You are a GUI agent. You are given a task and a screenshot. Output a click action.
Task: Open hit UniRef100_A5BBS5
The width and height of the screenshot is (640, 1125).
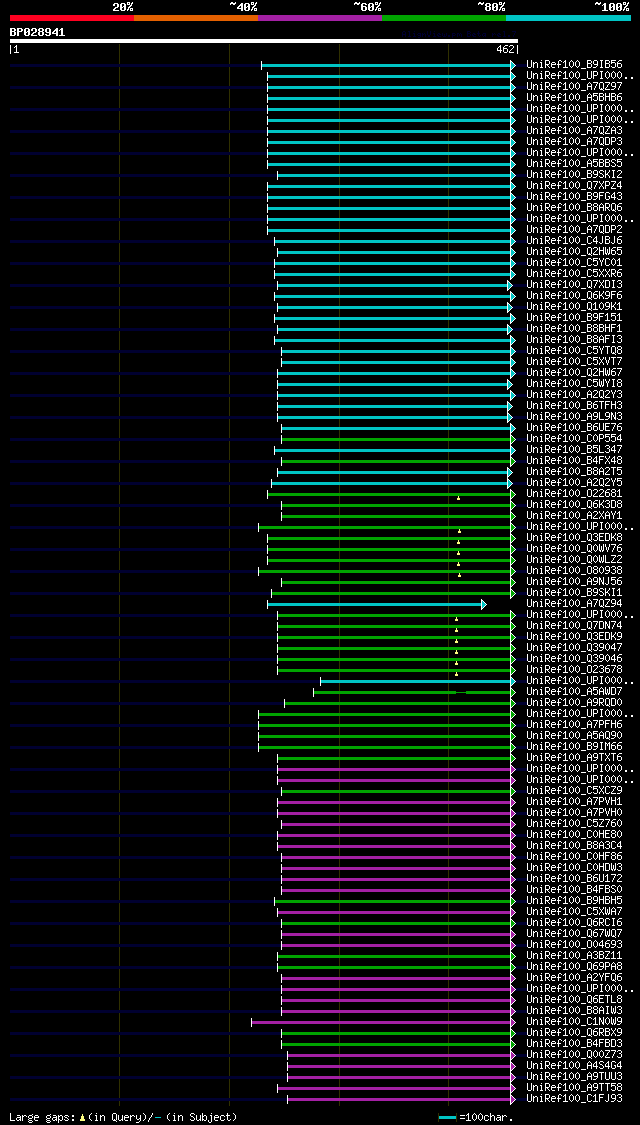[x=574, y=164]
